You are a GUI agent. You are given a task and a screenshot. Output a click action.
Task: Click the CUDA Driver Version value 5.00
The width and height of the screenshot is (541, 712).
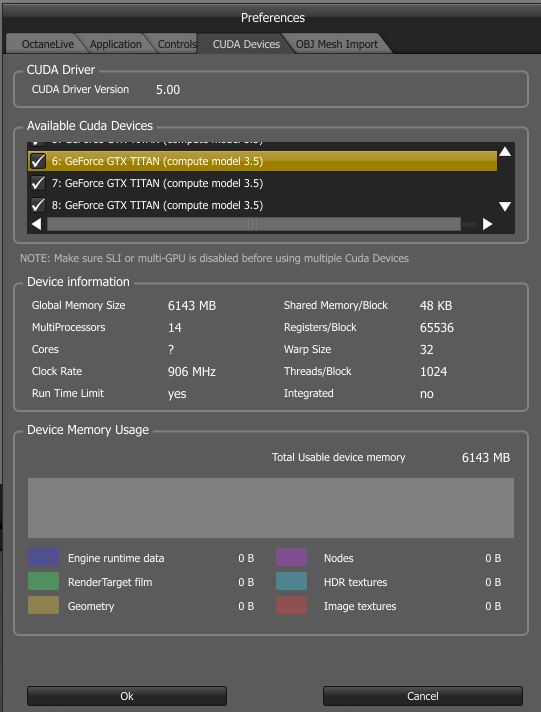click(168, 90)
